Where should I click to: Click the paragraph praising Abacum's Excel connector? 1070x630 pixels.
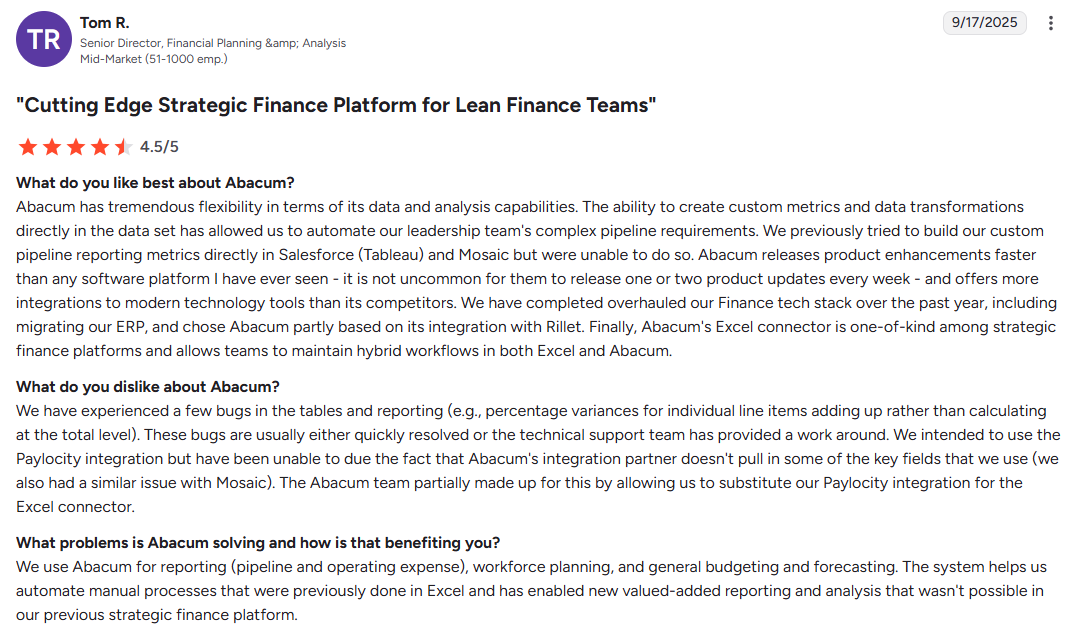[535, 279]
